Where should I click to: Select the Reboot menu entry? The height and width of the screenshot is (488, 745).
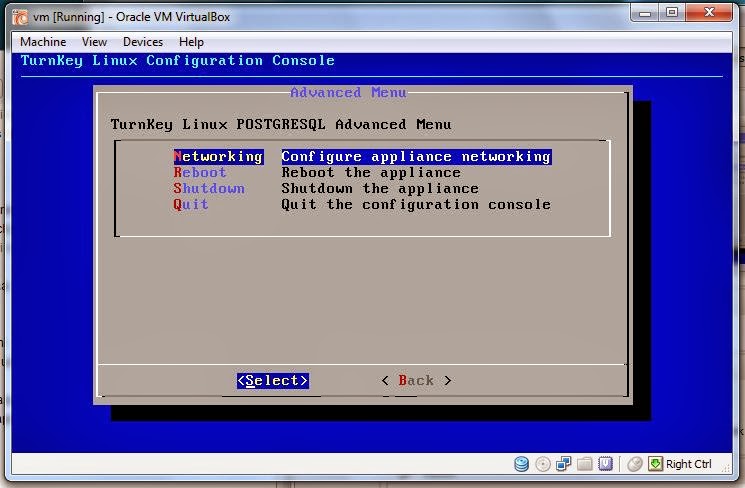(x=200, y=172)
